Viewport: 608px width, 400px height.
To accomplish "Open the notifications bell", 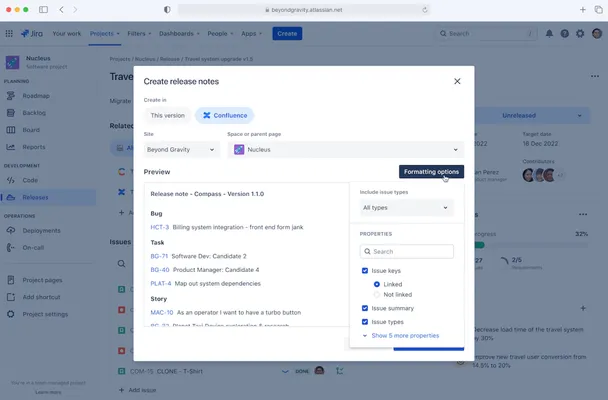I will (549, 34).
